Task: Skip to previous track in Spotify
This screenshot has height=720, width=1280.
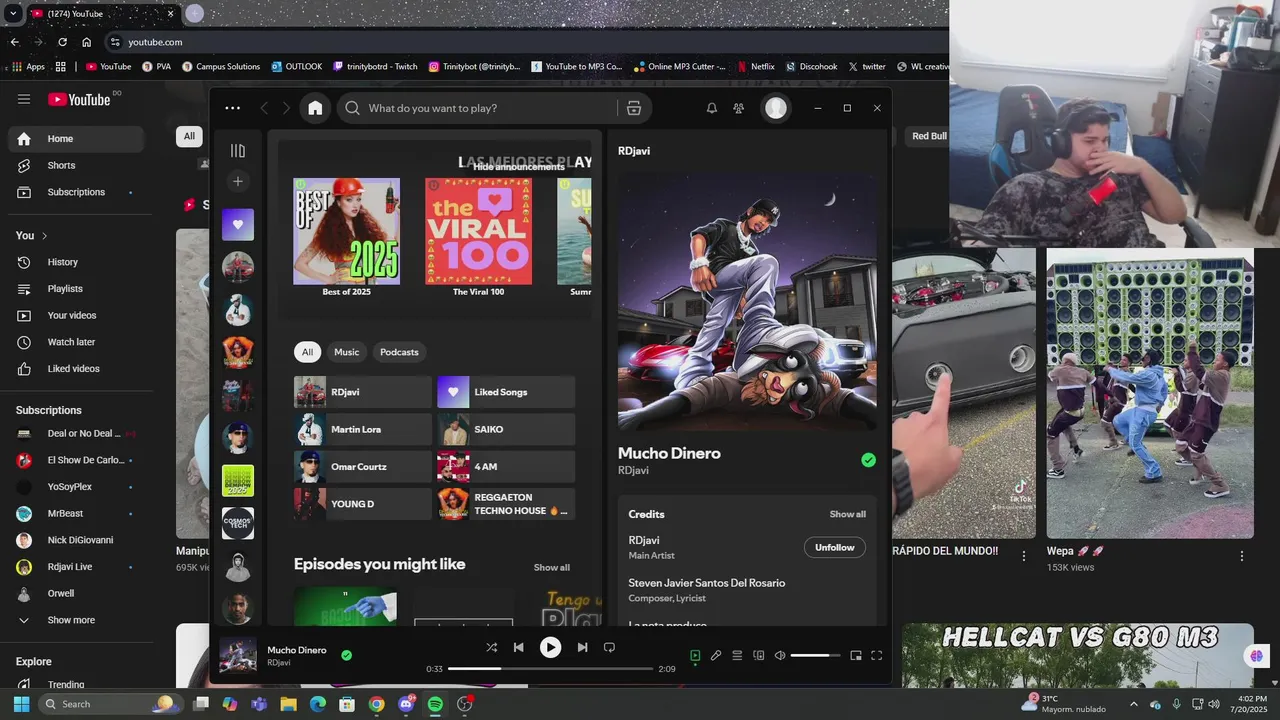Action: (x=518, y=647)
